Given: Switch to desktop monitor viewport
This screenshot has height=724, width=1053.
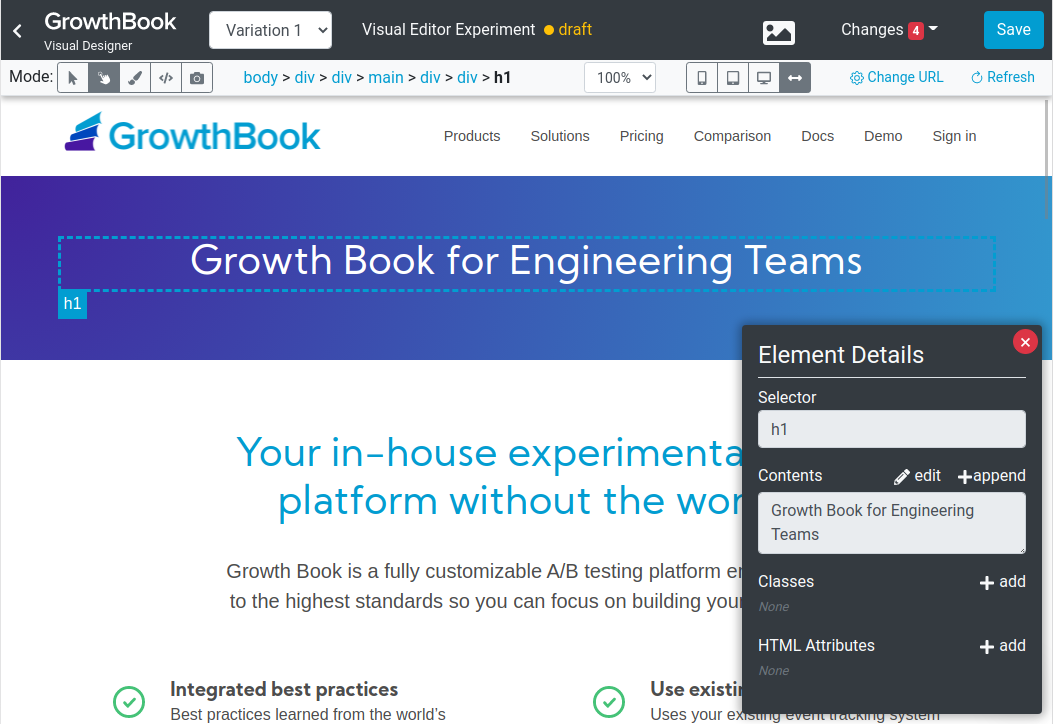Looking at the screenshot, I should [x=764, y=78].
